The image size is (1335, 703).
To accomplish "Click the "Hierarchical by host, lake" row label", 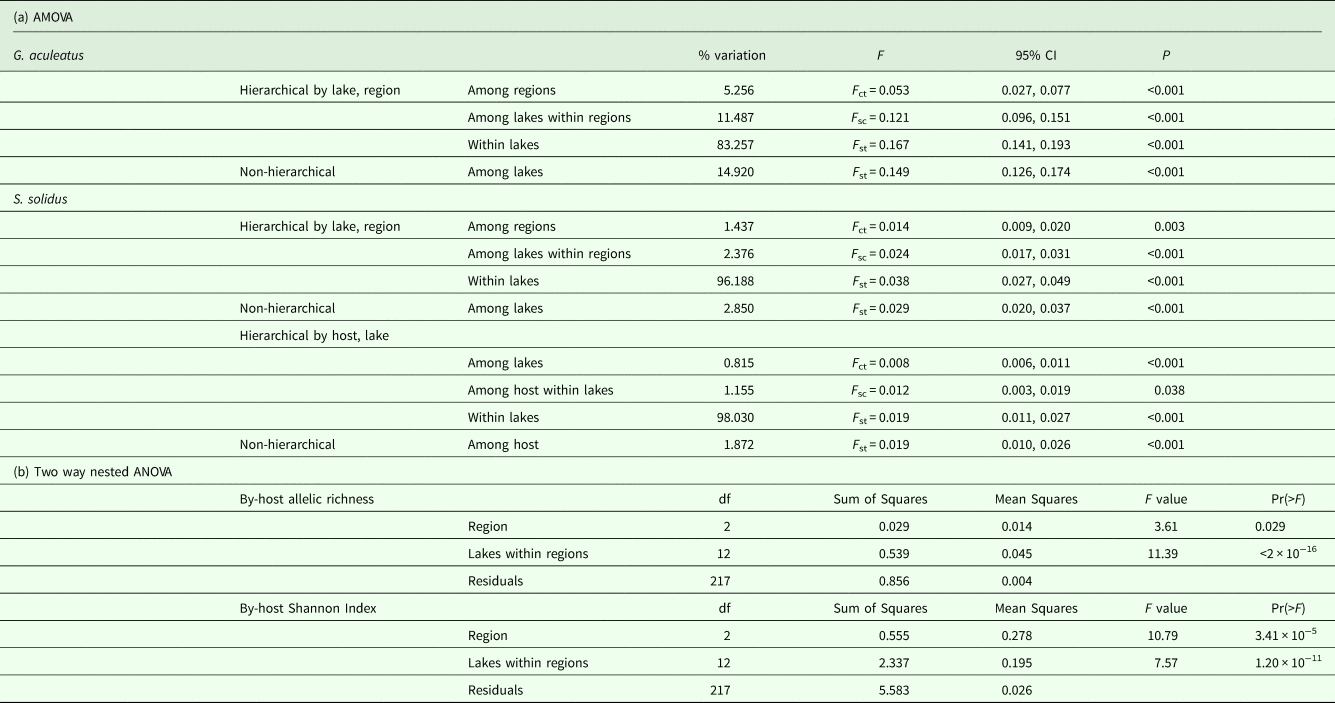I will pos(314,335).
